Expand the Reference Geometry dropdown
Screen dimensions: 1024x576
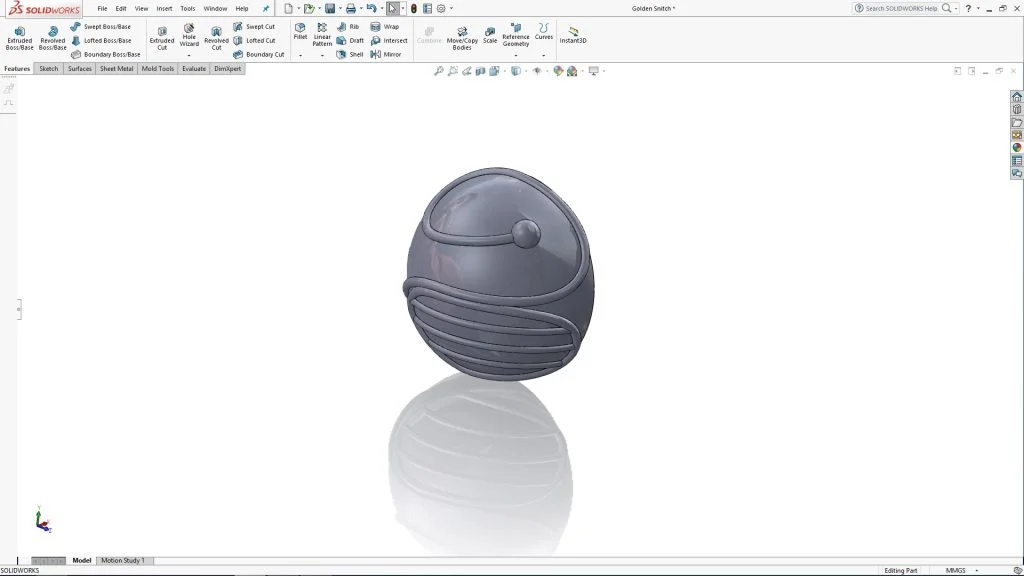(516, 56)
